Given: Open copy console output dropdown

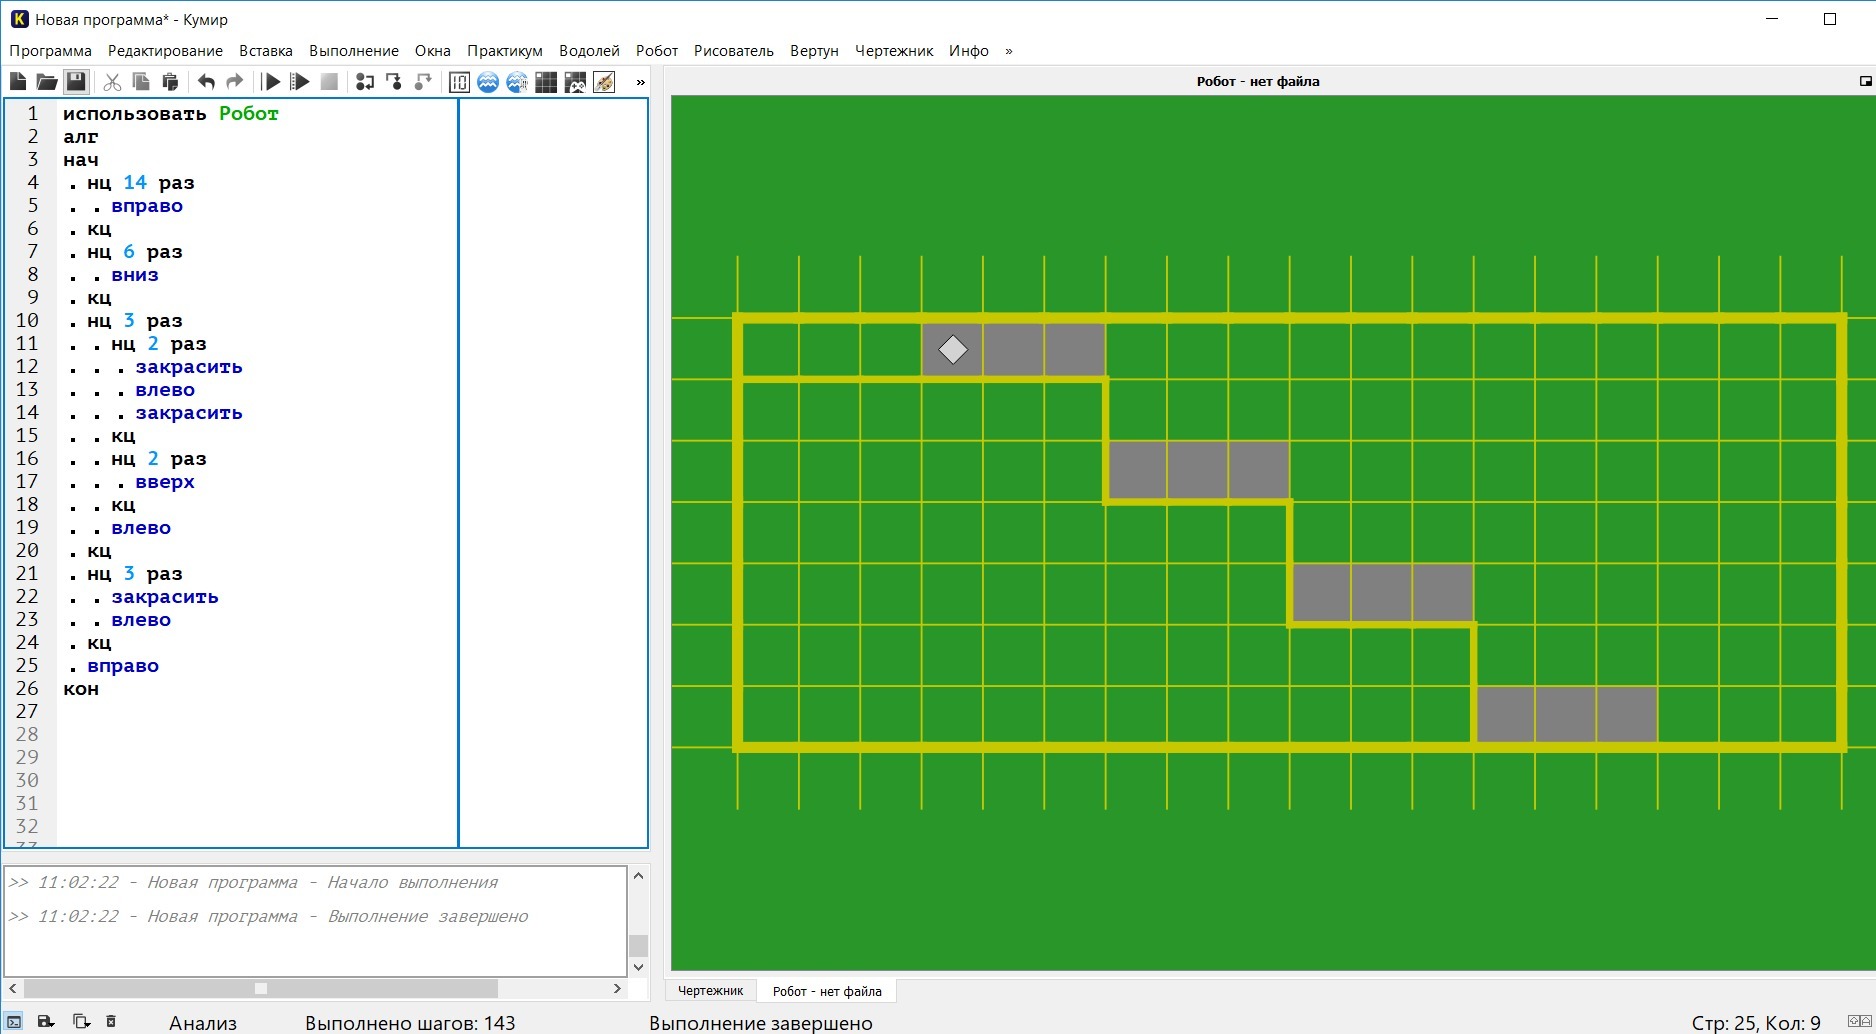Looking at the screenshot, I should click(x=81, y=1022).
